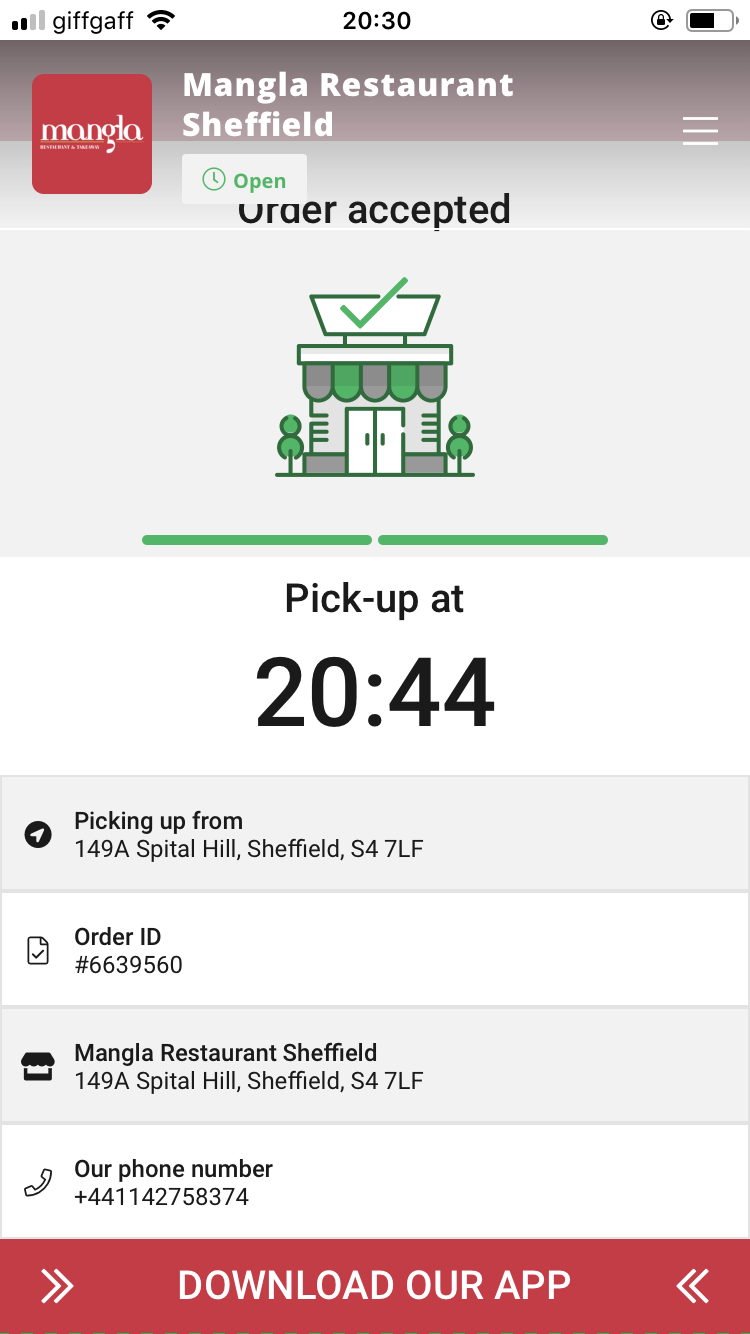This screenshot has height=1334, width=750.
Task: Tap the storefront icon
Action: (x=38, y=1066)
